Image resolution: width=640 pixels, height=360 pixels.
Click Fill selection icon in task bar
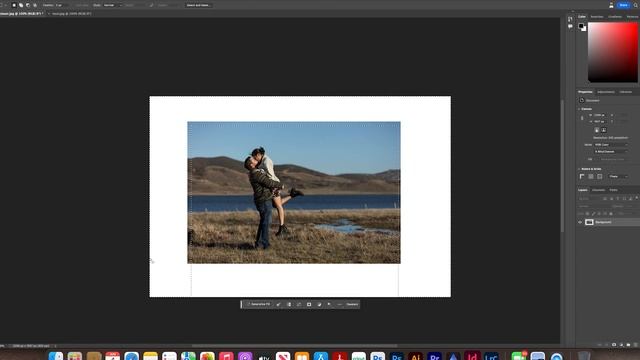click(329, 304)
